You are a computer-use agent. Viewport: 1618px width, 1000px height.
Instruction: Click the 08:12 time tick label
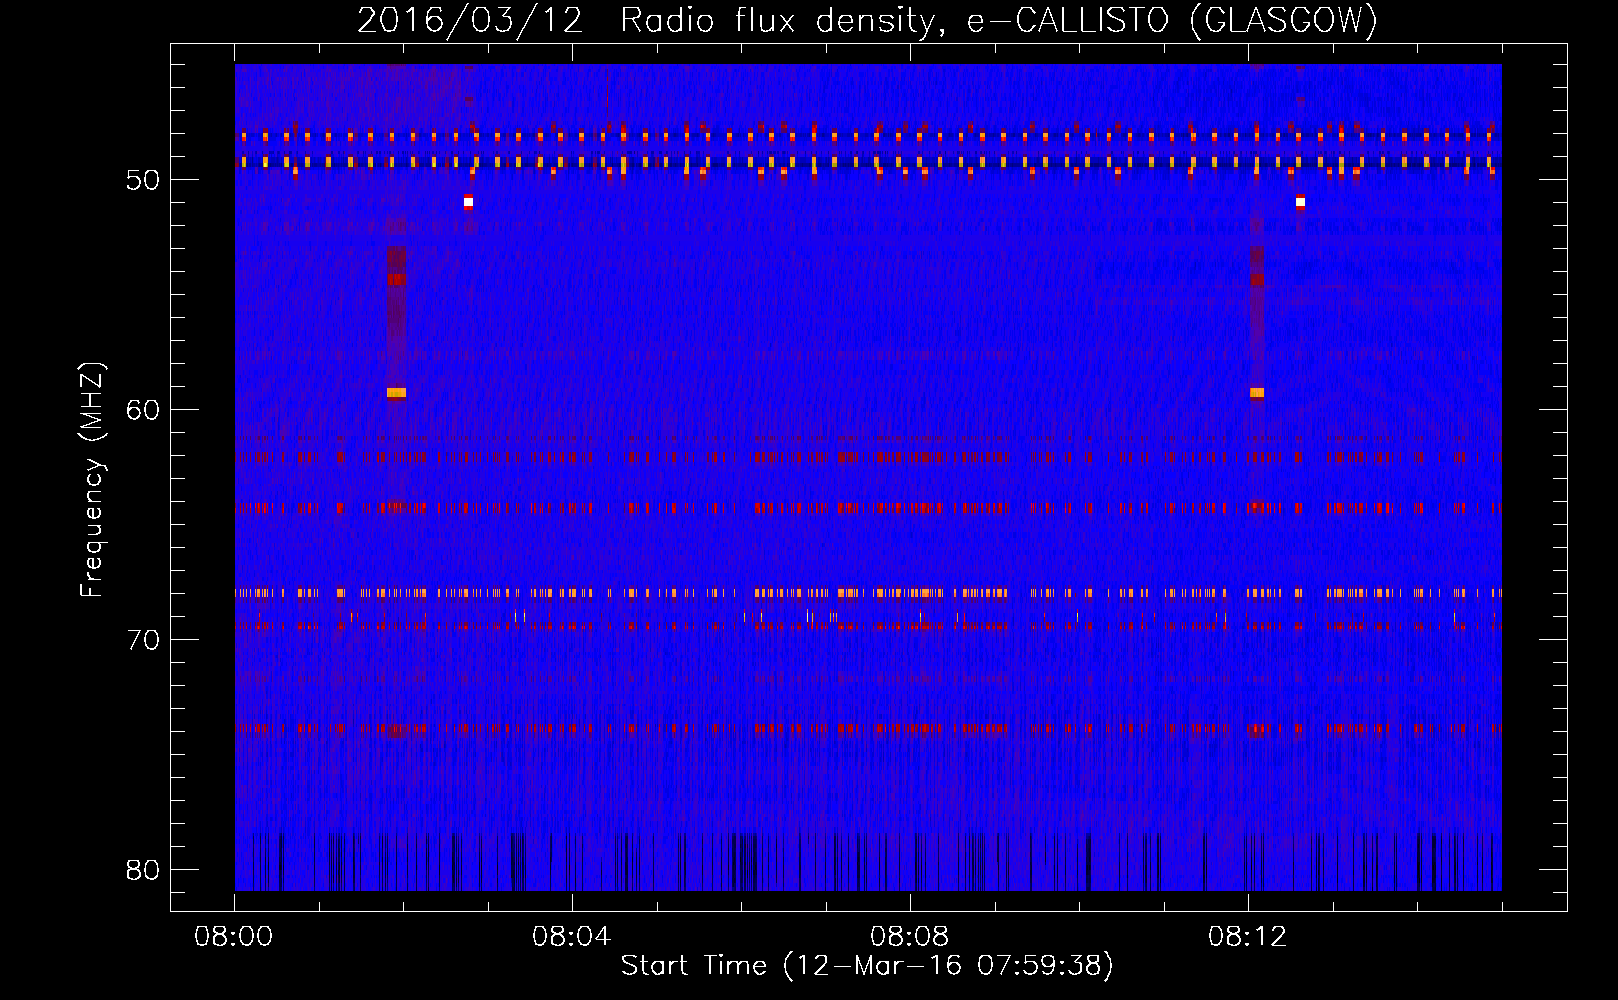tap(1247, 937)
